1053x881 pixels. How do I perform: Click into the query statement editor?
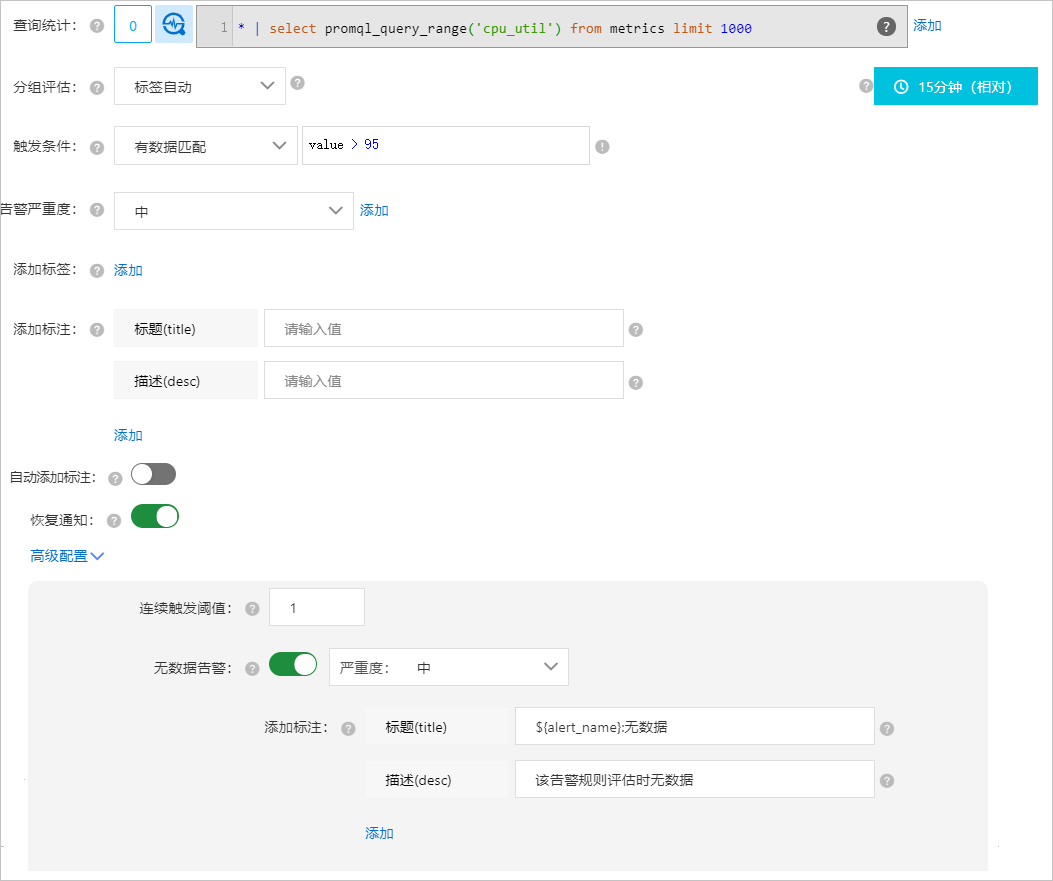(x=551, y=27)
